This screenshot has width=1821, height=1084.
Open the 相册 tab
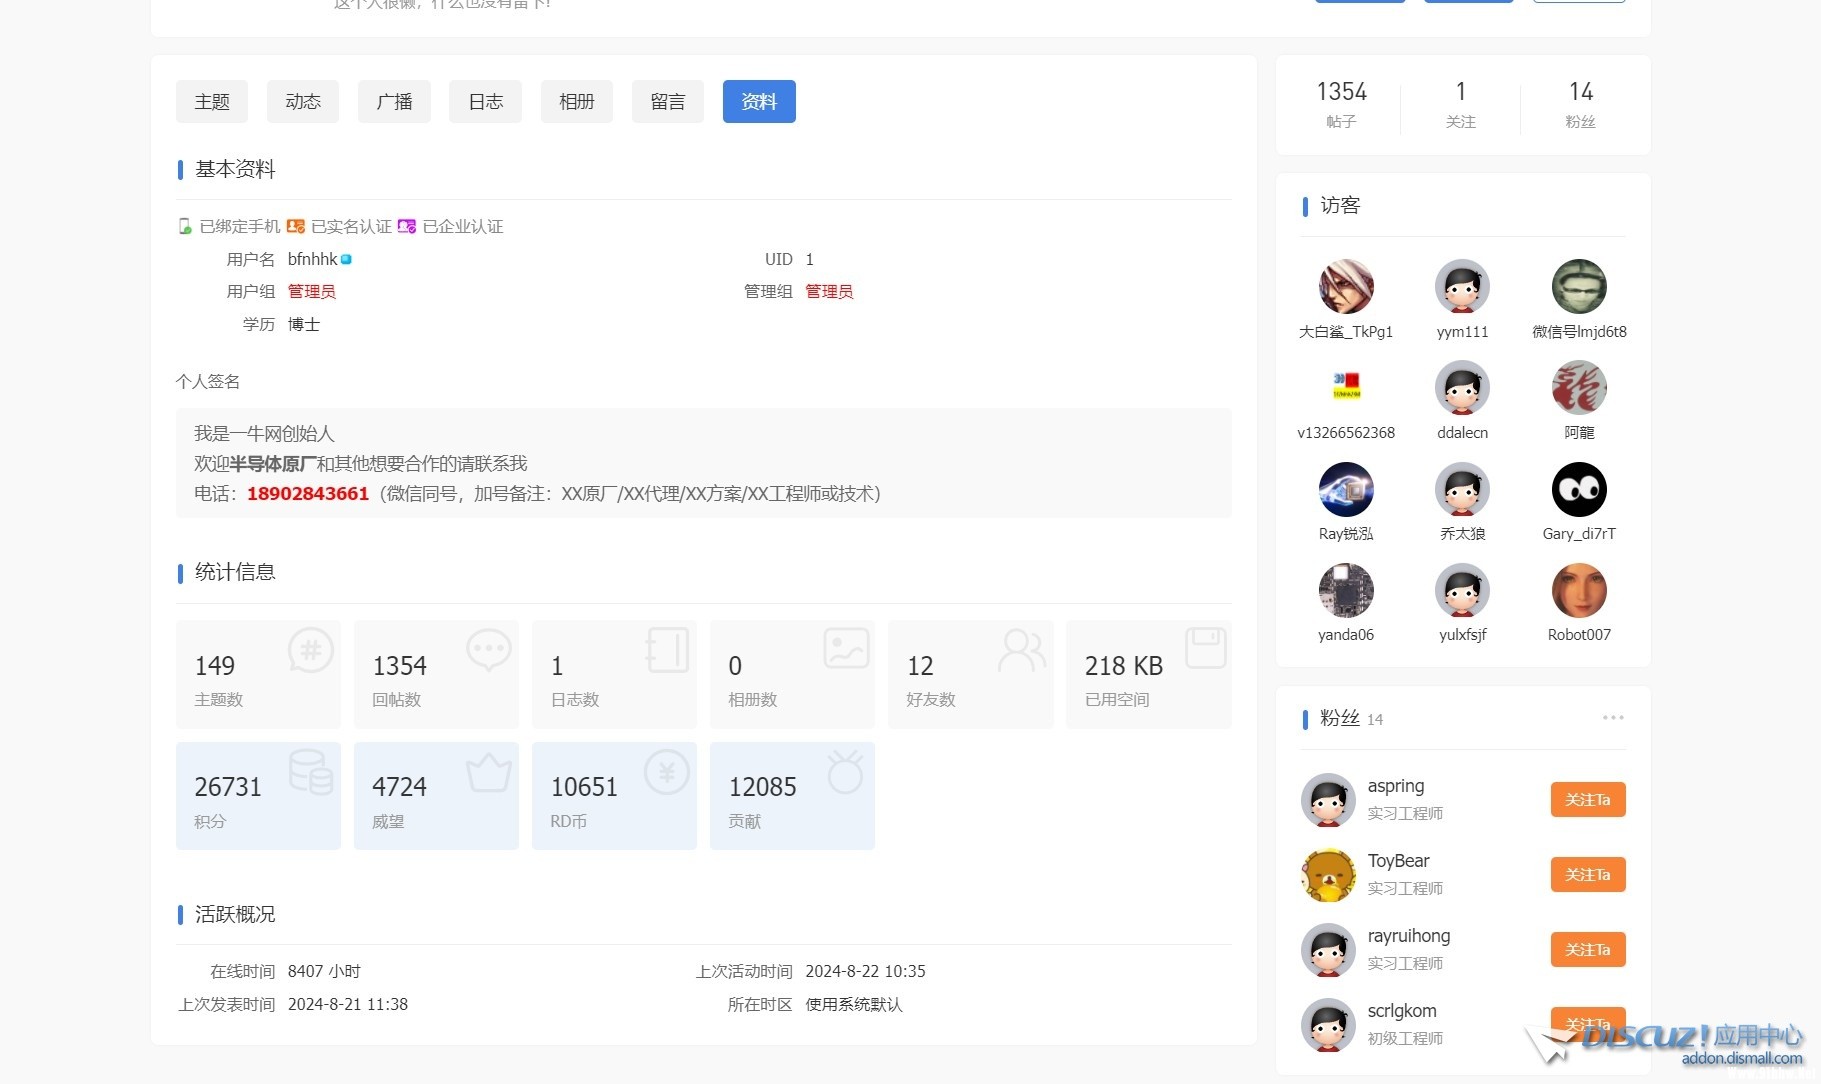[x=576, y=102]
